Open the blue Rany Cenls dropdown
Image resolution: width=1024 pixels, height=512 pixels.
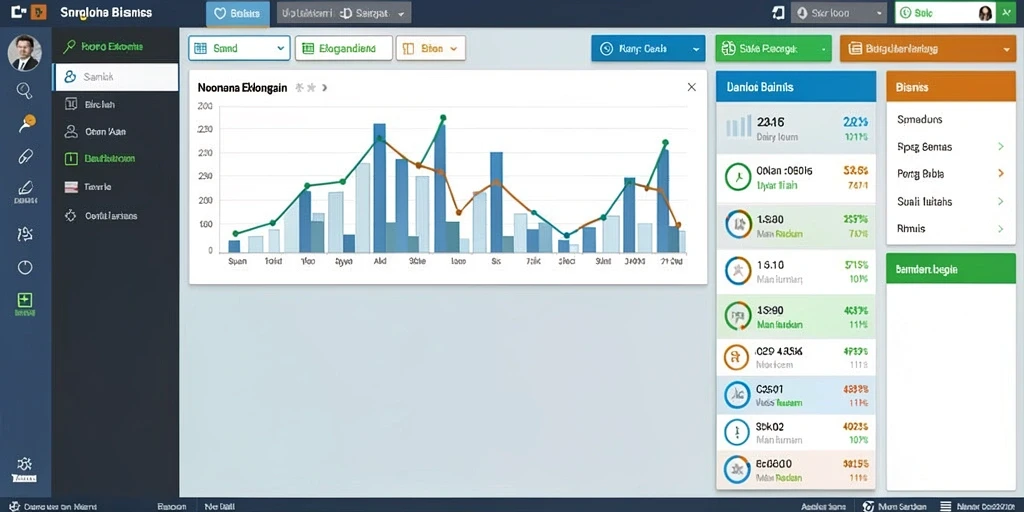click(648, 48)
